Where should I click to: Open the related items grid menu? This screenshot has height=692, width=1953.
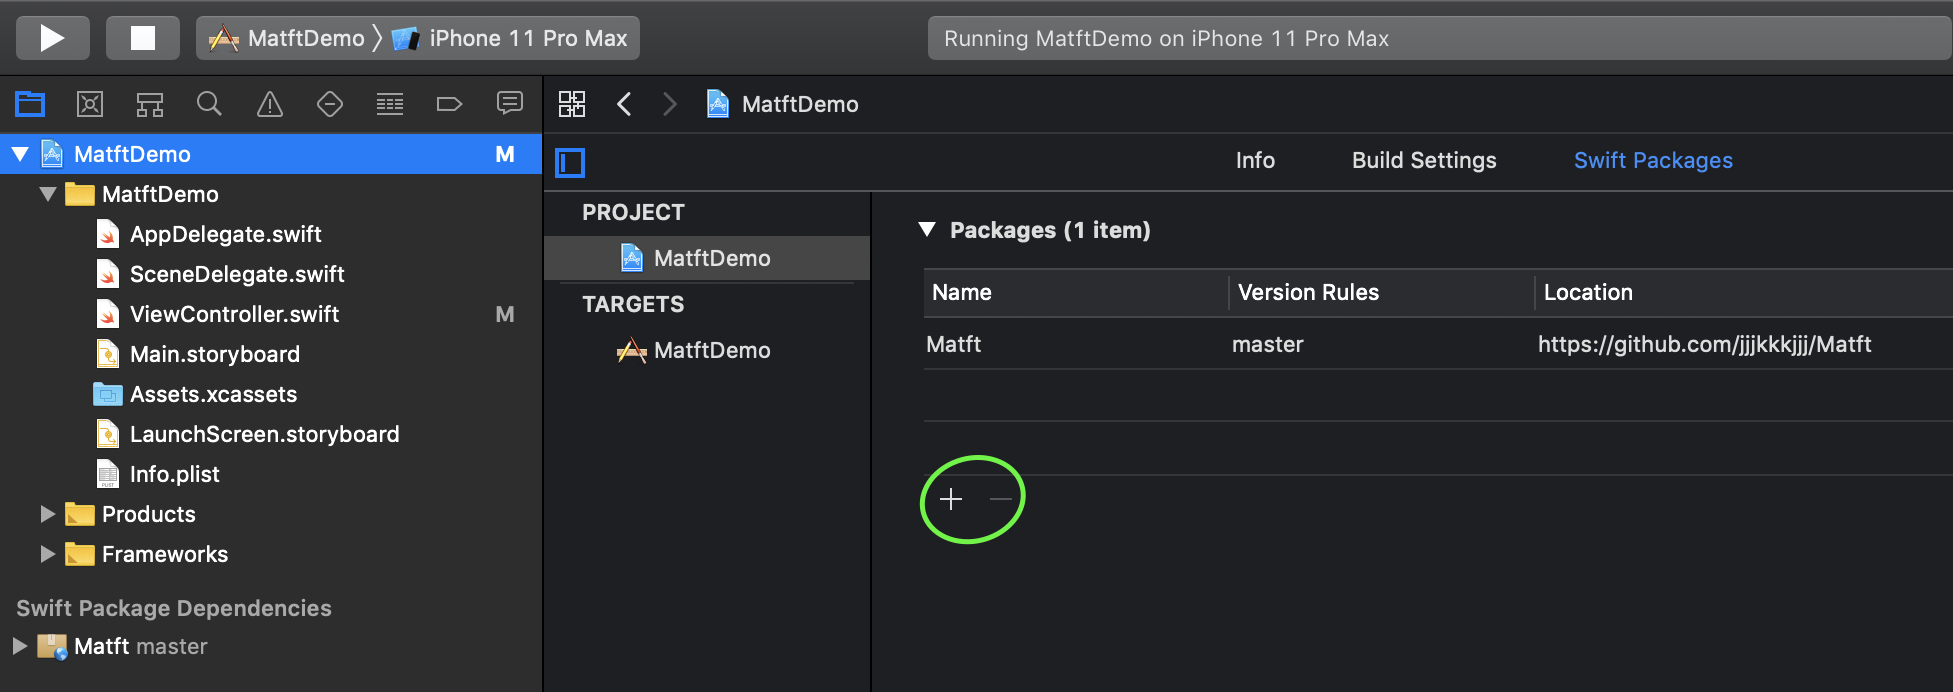(572, 104)
